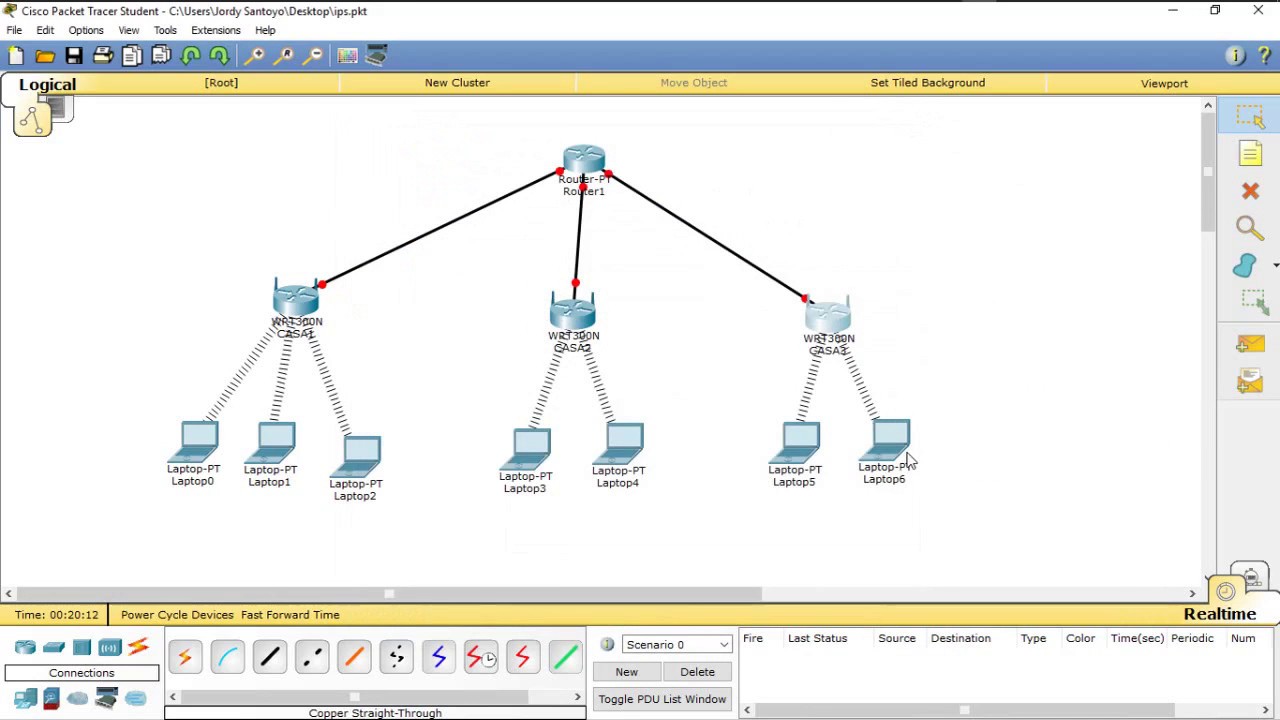Click the info icon in toolbar
The width and height of the screenshot is (1280, 720).
click(1235, 56)
